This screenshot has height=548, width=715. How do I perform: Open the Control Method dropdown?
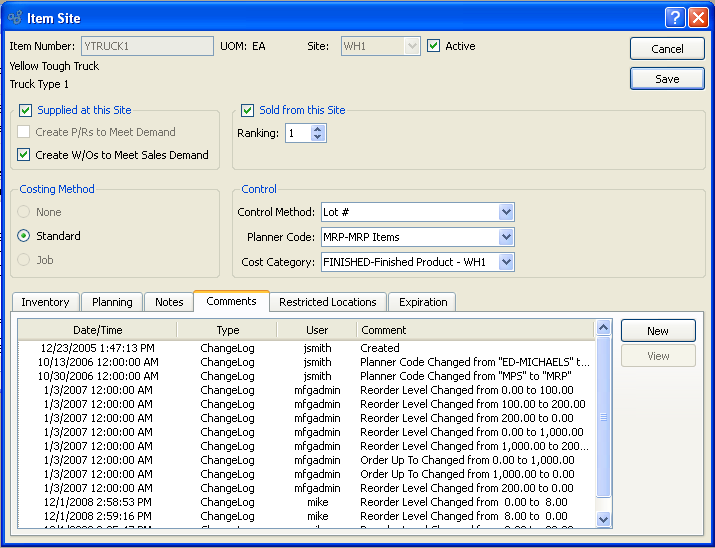pyautogui.click(x=506, y=212)
